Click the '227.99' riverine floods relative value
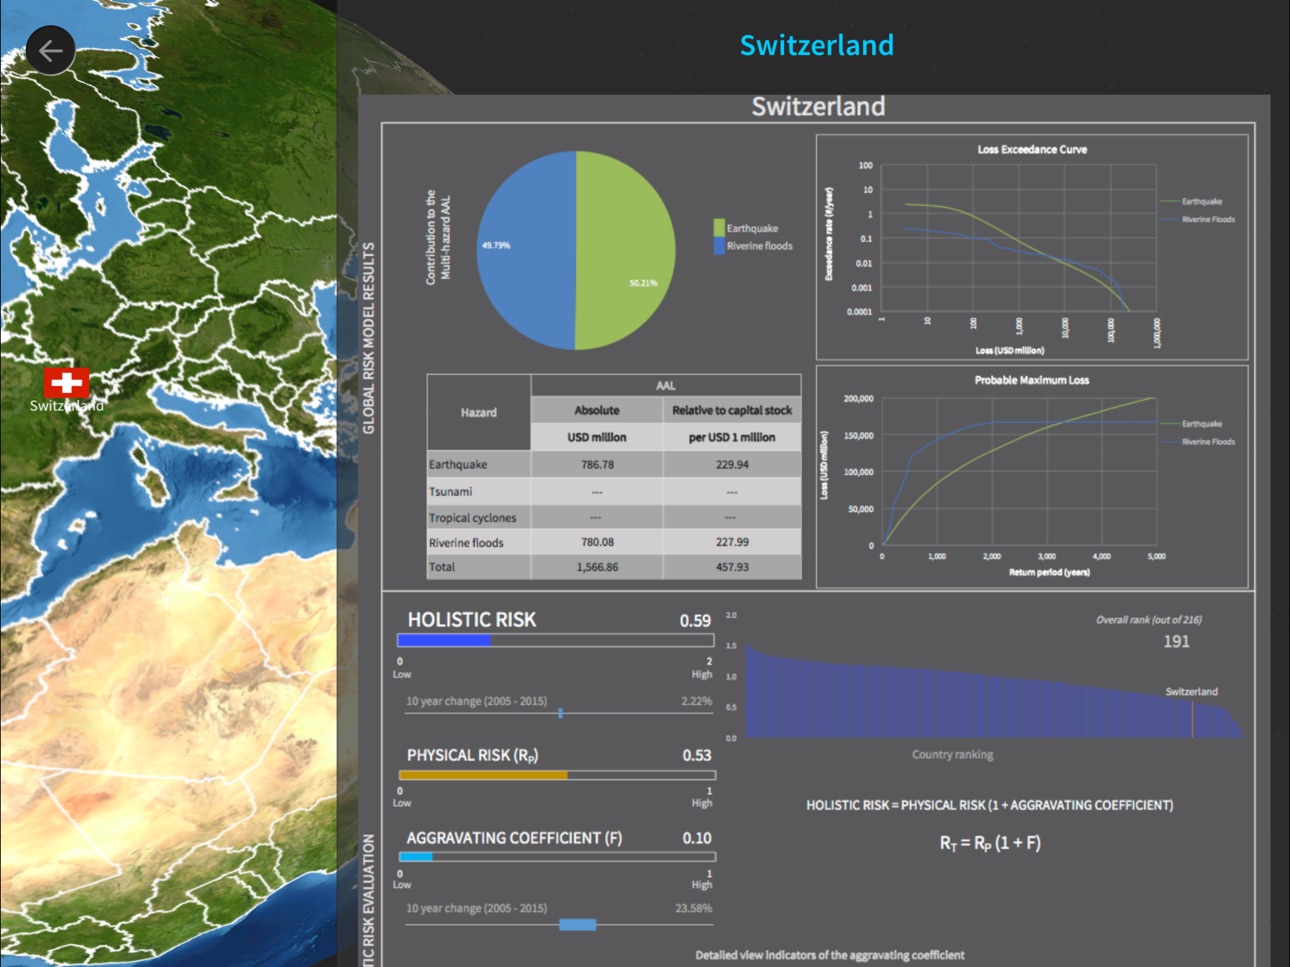 tap(732, 542)
